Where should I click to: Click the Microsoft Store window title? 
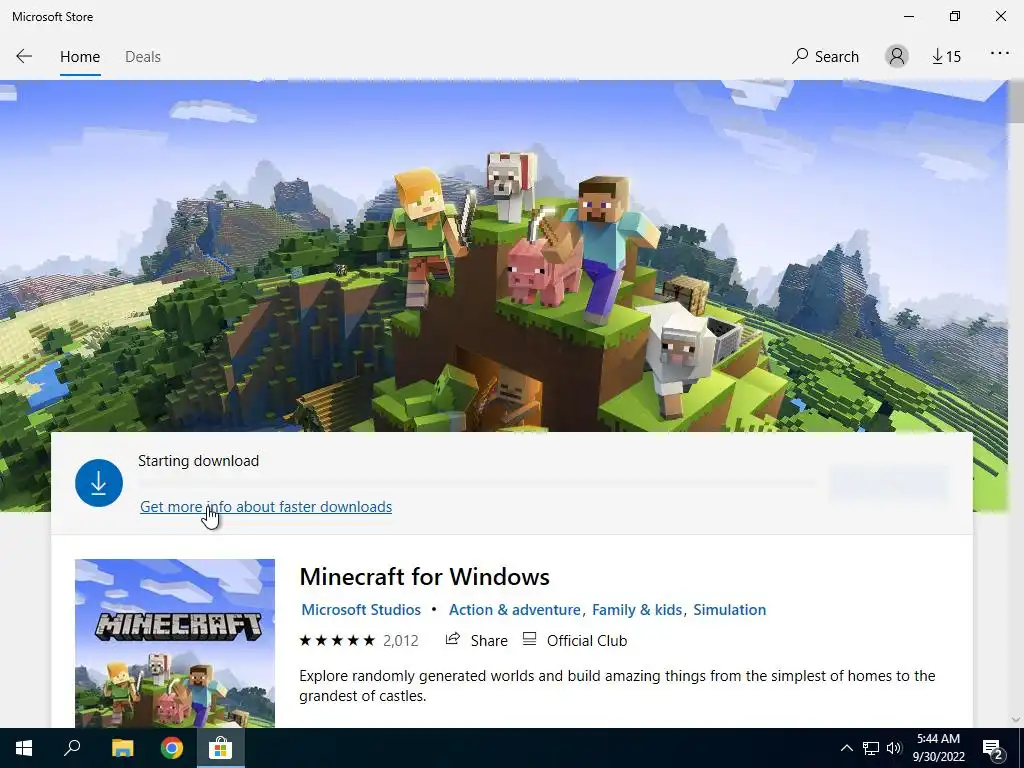tap(52, 17)
